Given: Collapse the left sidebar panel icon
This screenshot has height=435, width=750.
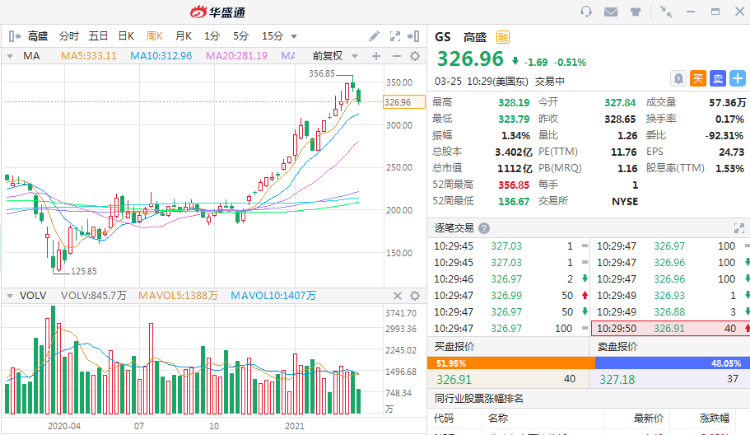Looking at the screenshot, I should [x=14, y=36].
